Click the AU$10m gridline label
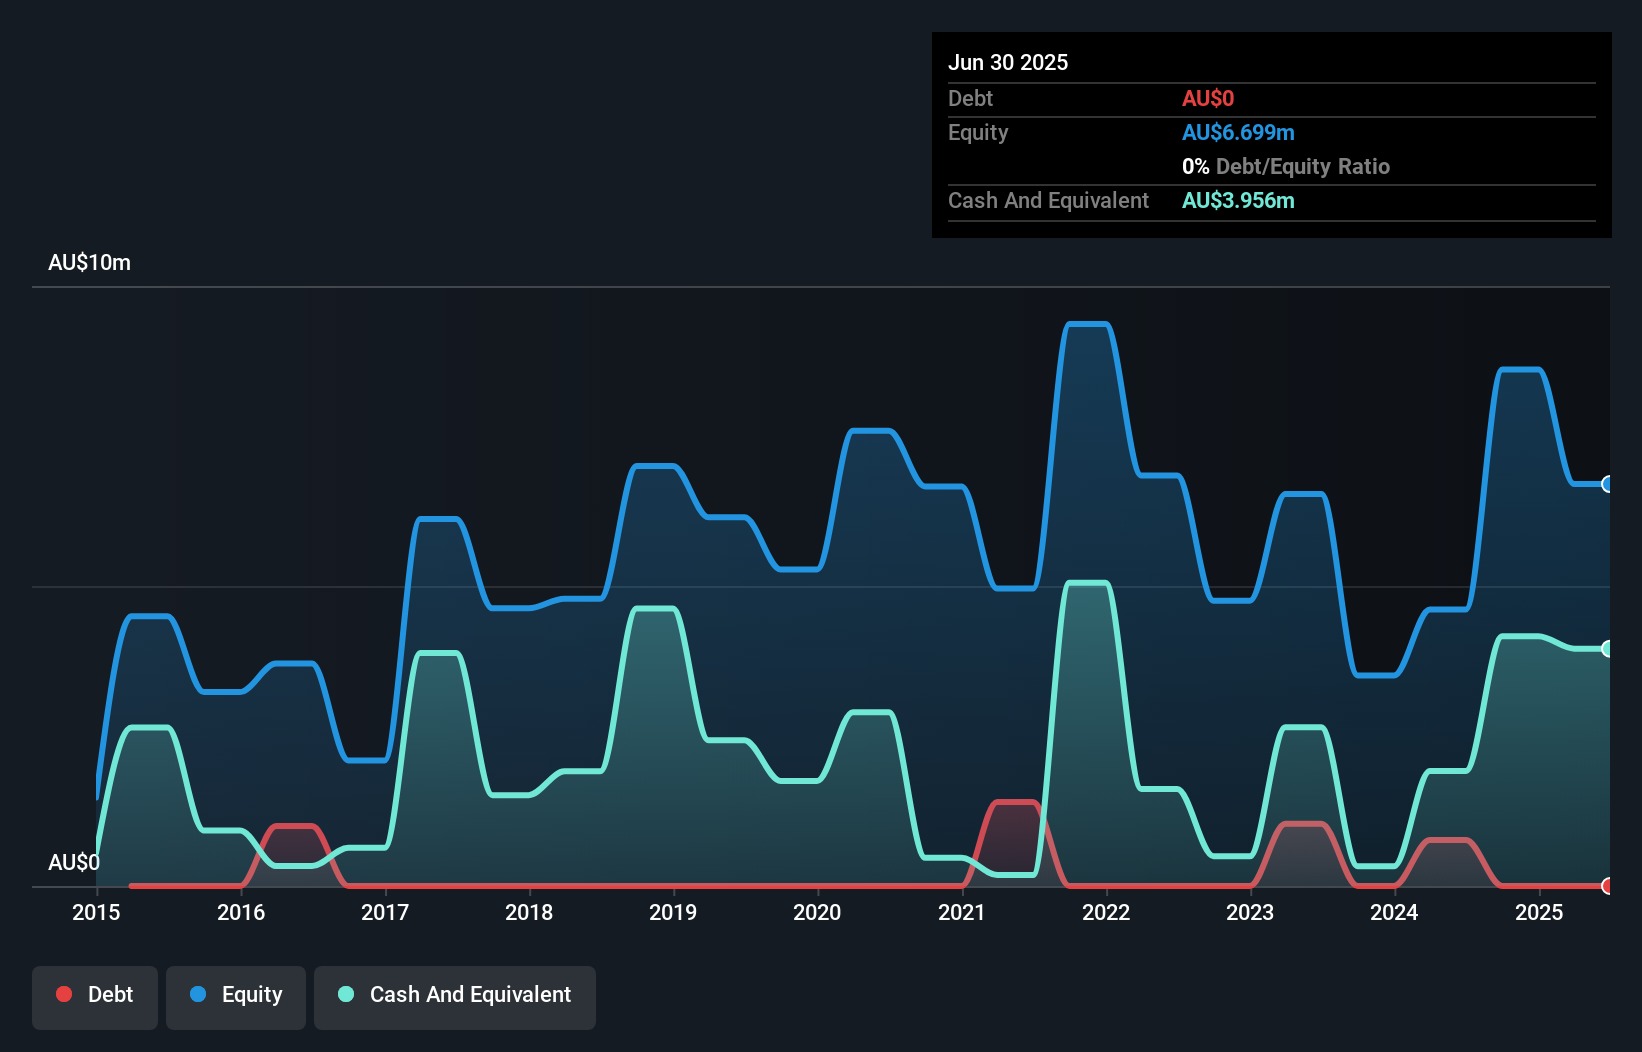 [88, 262]
